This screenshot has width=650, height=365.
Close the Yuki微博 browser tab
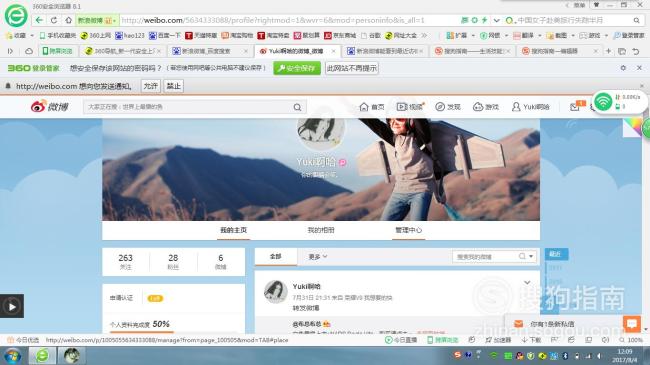333,51
